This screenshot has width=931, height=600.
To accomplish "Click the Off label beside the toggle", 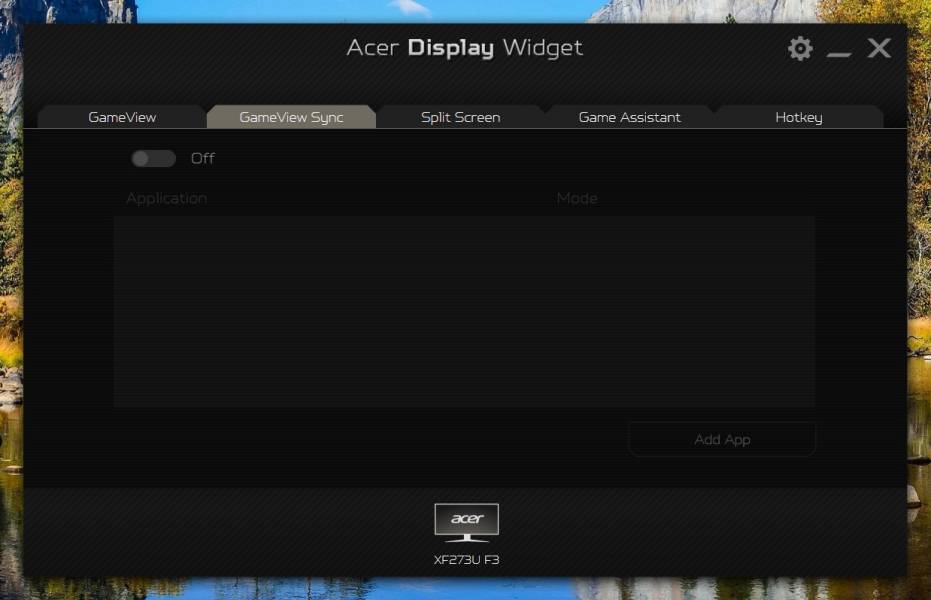I will (203, 158).
